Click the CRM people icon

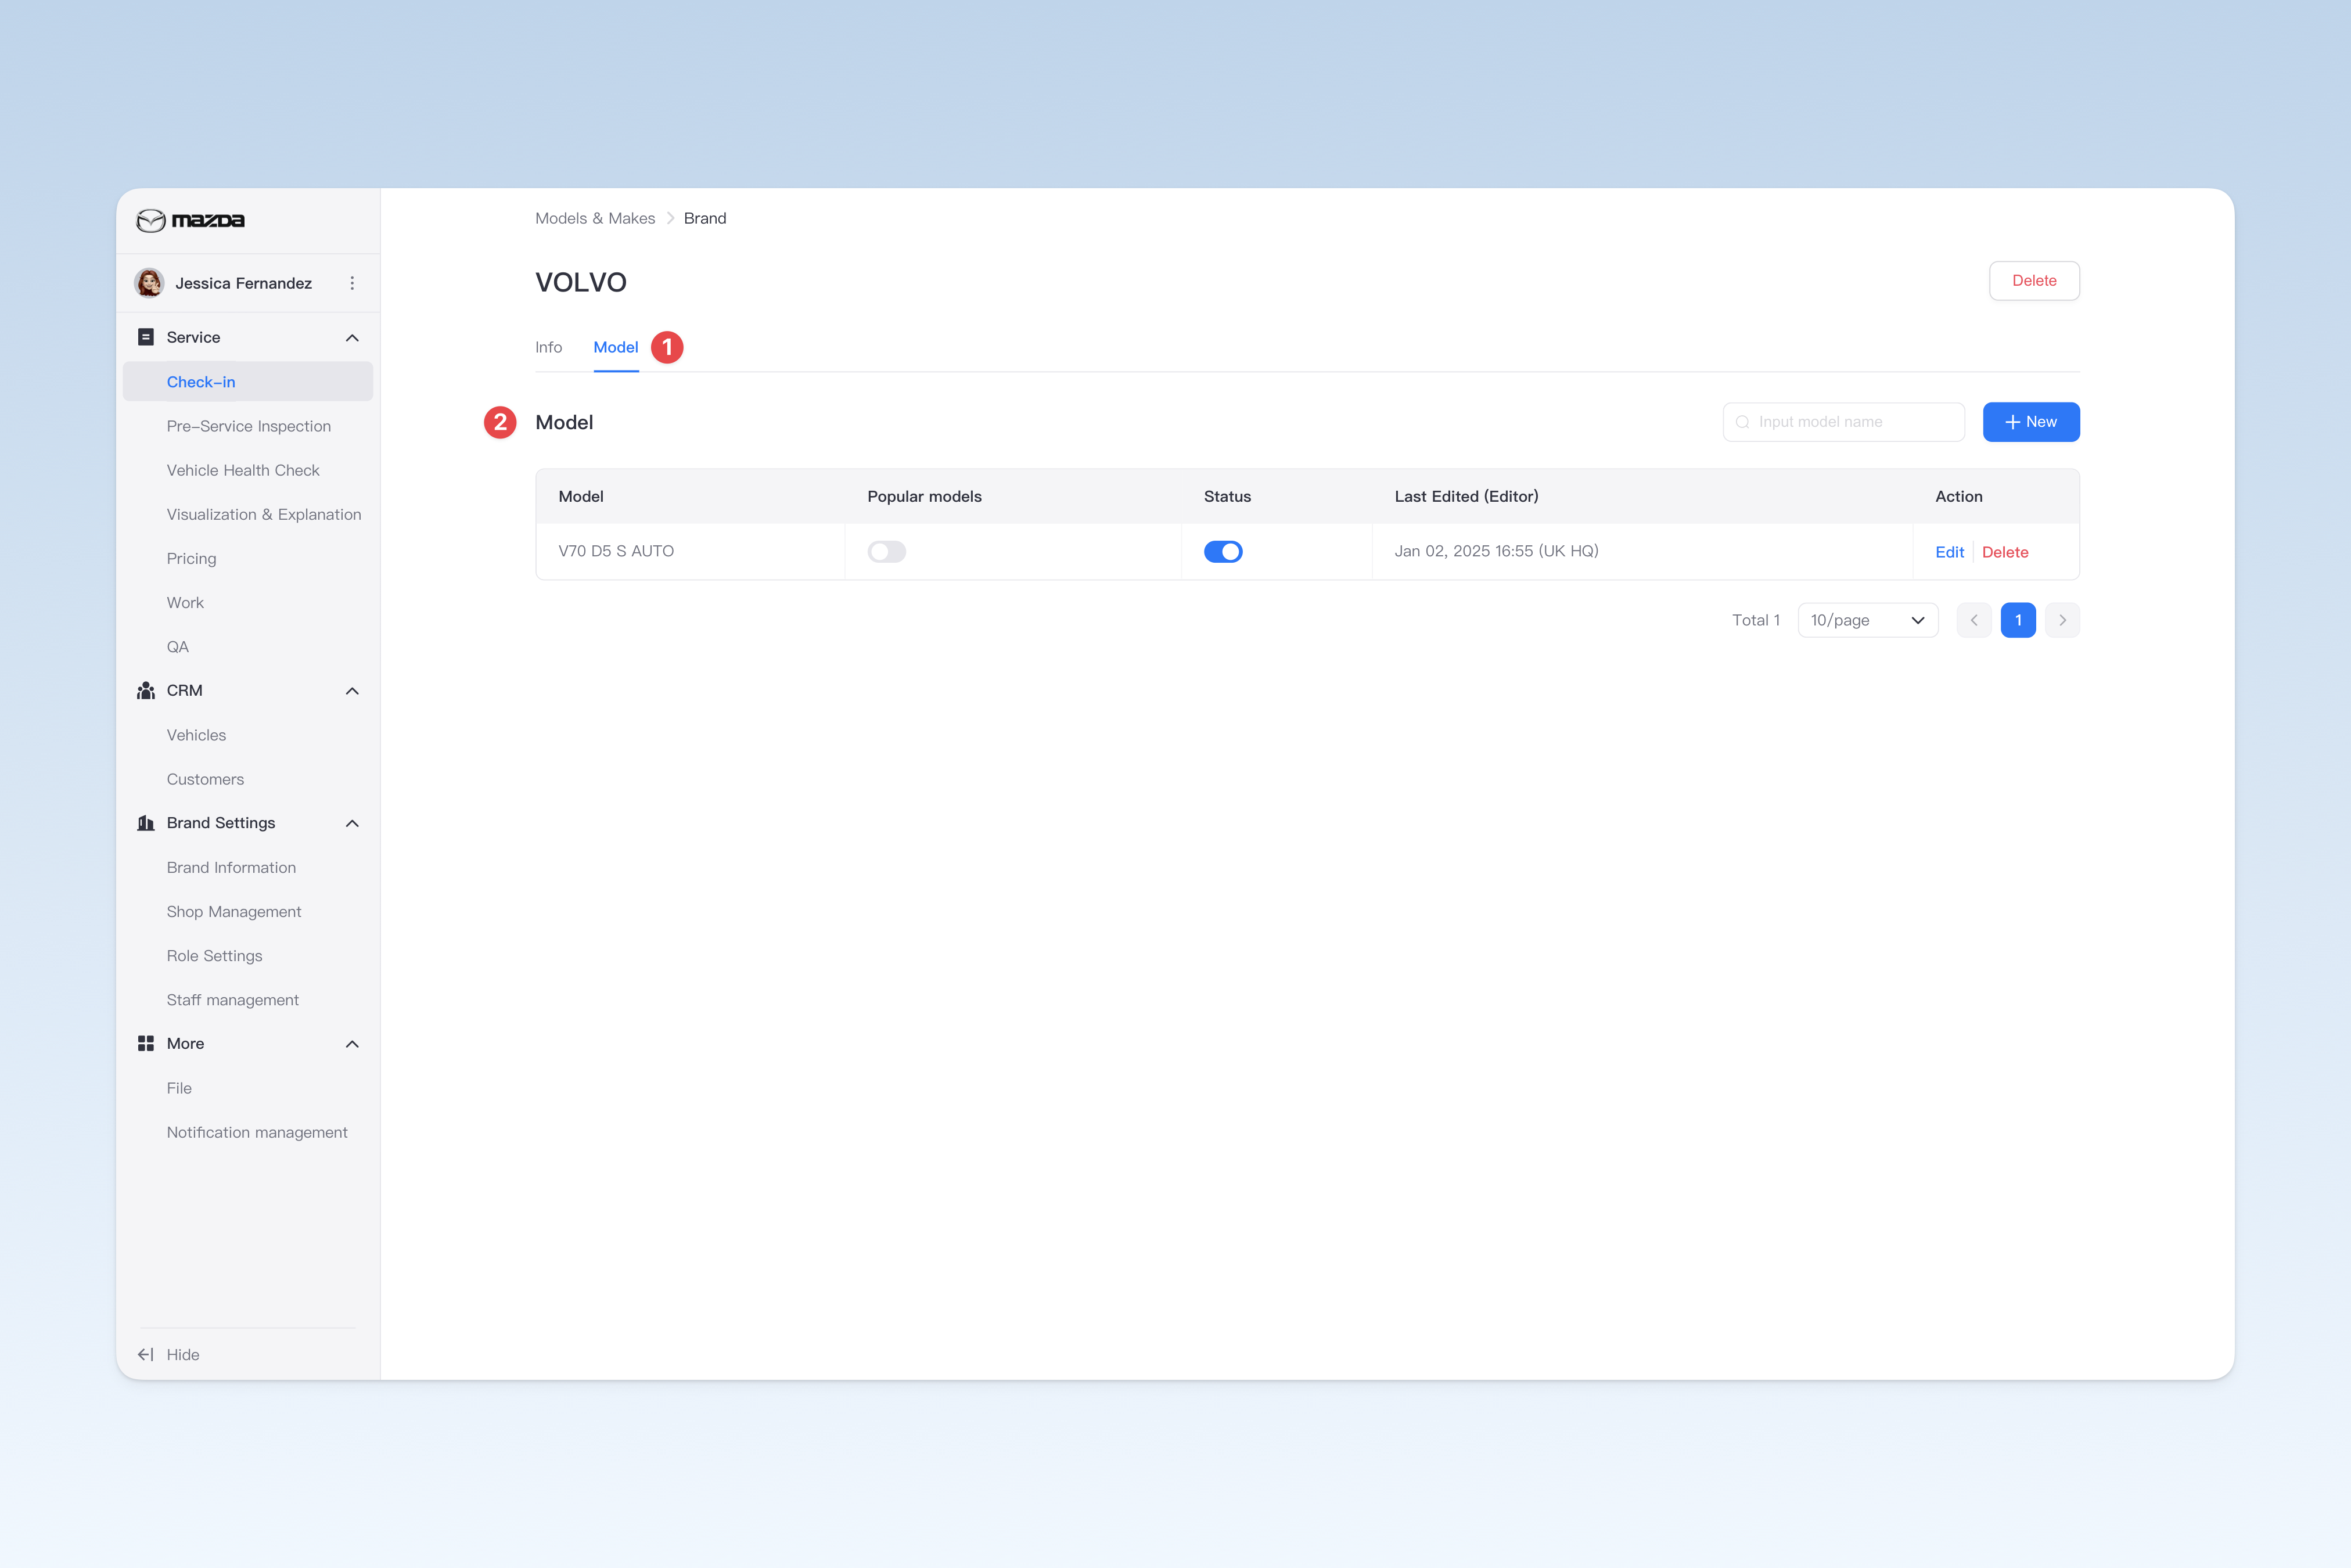[x=146, y=691]
